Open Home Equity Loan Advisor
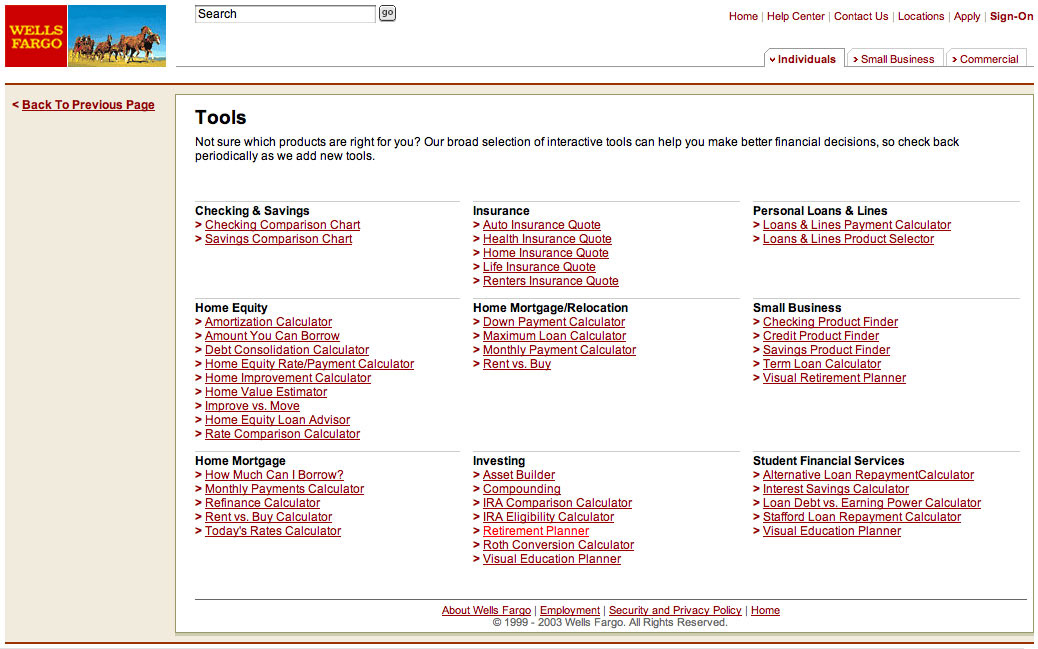 [277, 420]
